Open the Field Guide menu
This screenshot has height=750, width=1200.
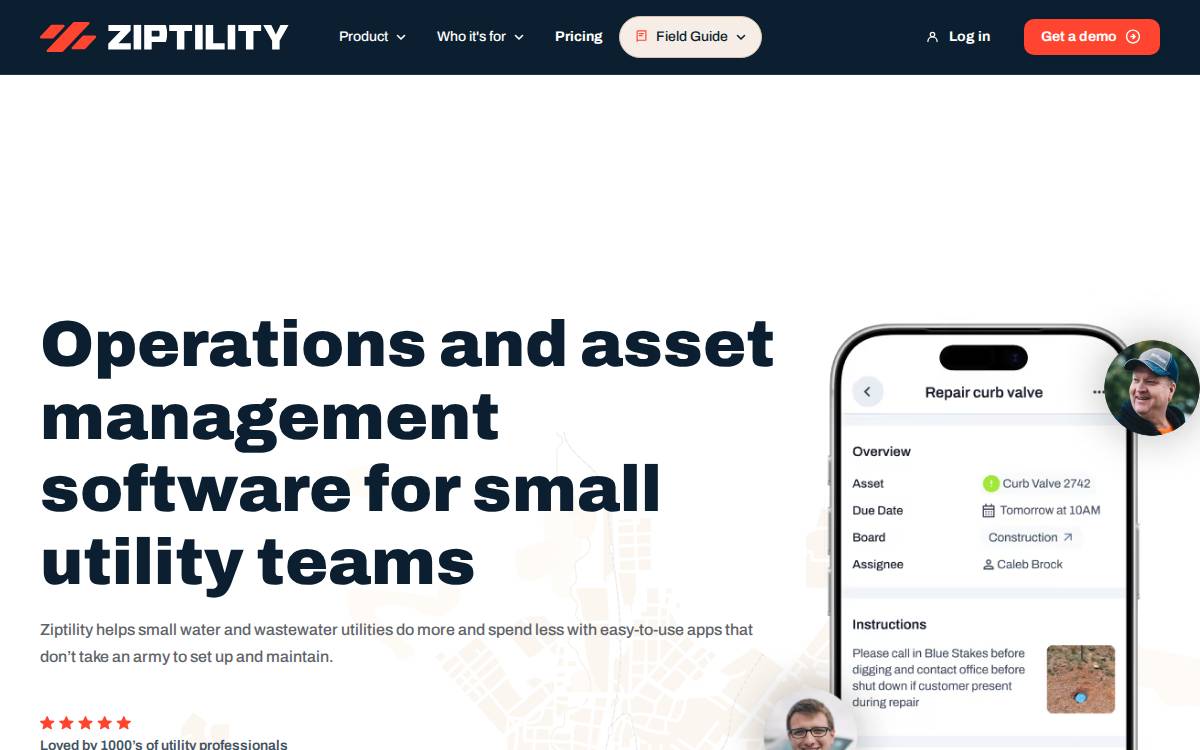[x=690, y=37]
